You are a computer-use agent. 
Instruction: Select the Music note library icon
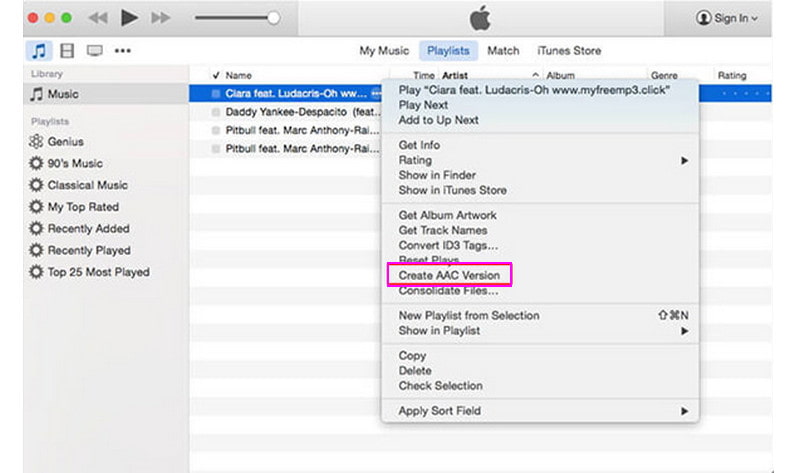[39, 51]
